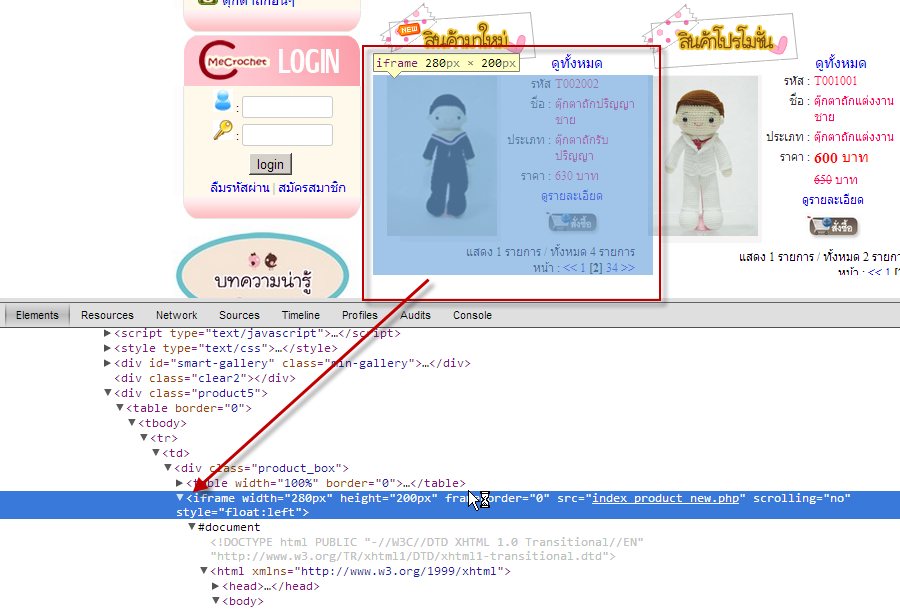Click the blue user icon beside username field
900x610 pixels.
(x=223, y=100)
